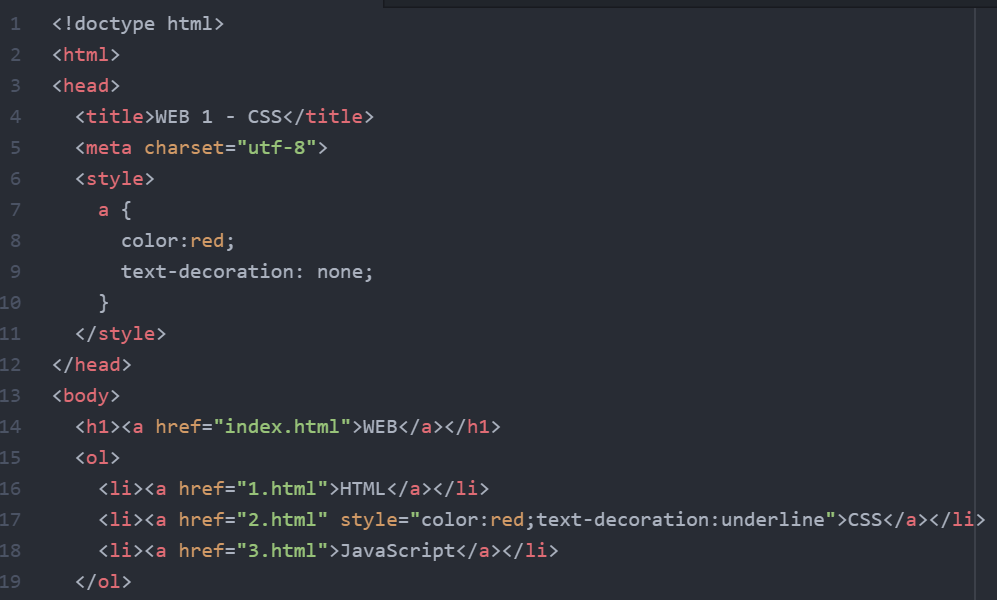
Task: Click the "<!doctype html>" declaration text
Action: pyautogui.click(x=138, y=24)
